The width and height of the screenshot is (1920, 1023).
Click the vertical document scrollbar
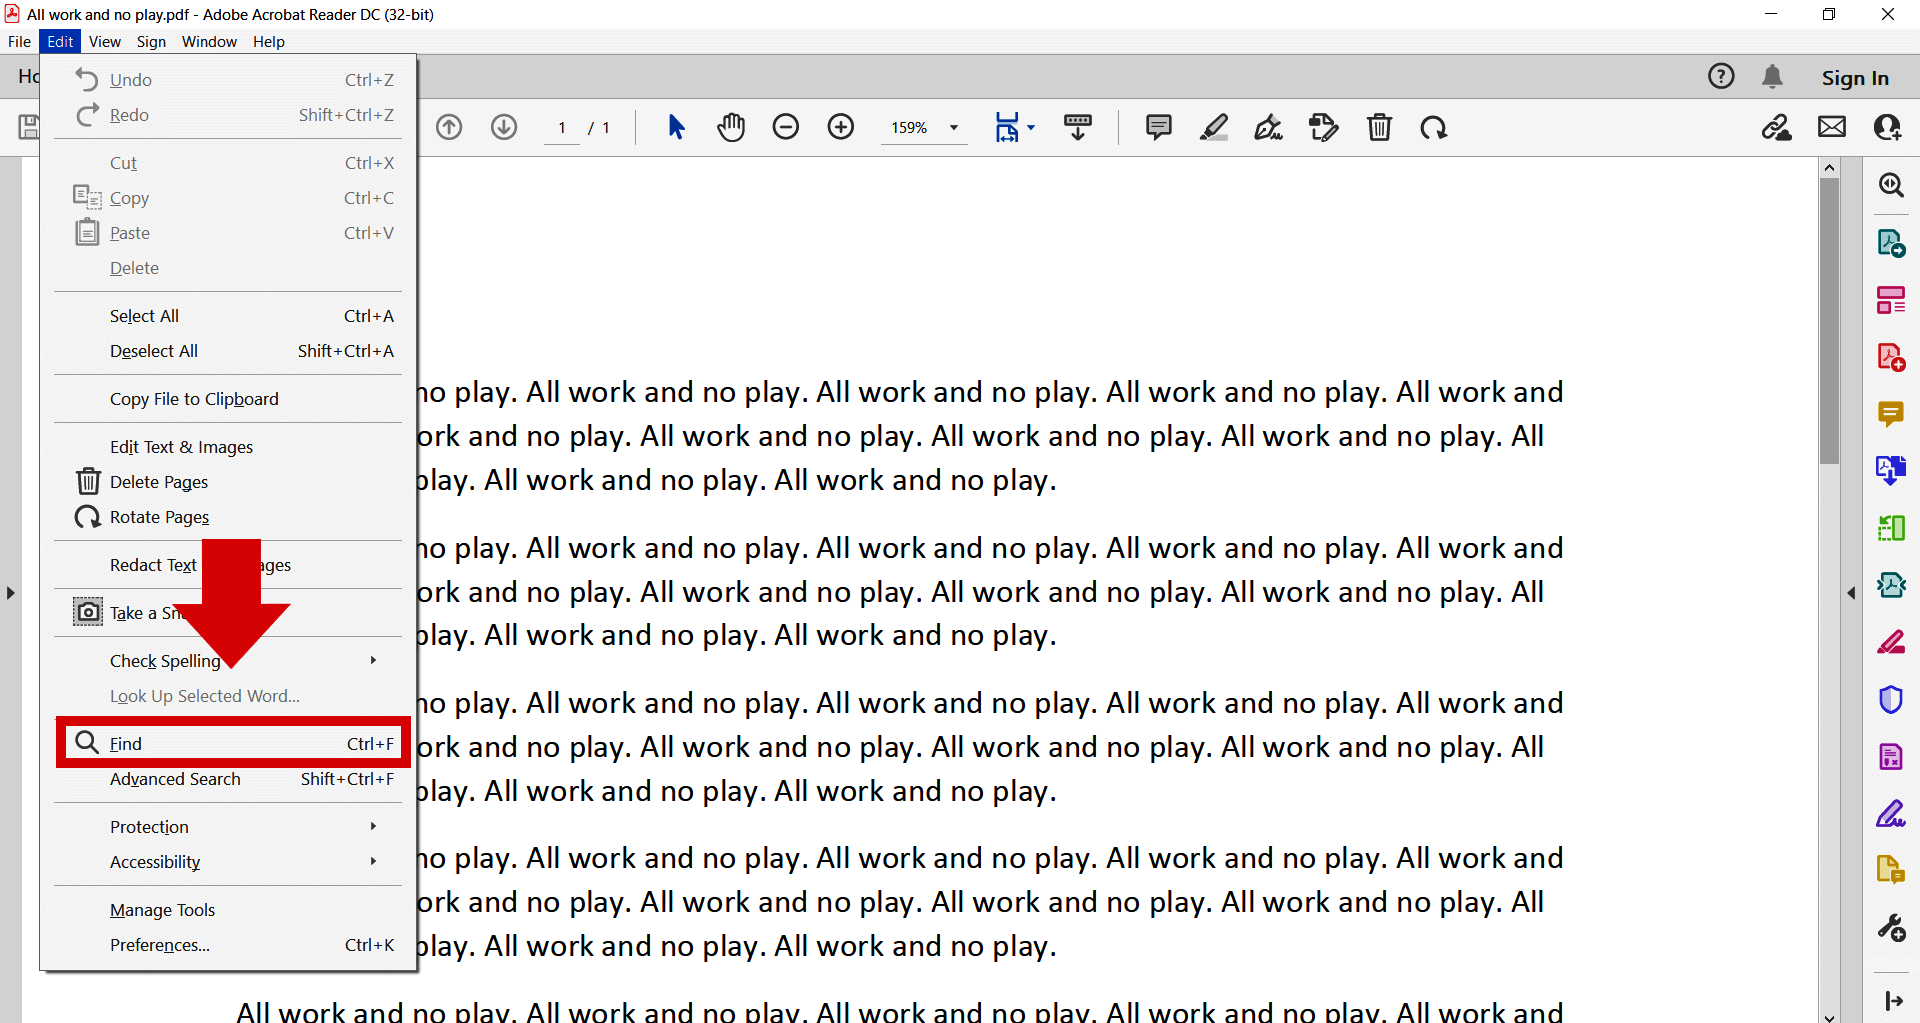click(1829, 320)
